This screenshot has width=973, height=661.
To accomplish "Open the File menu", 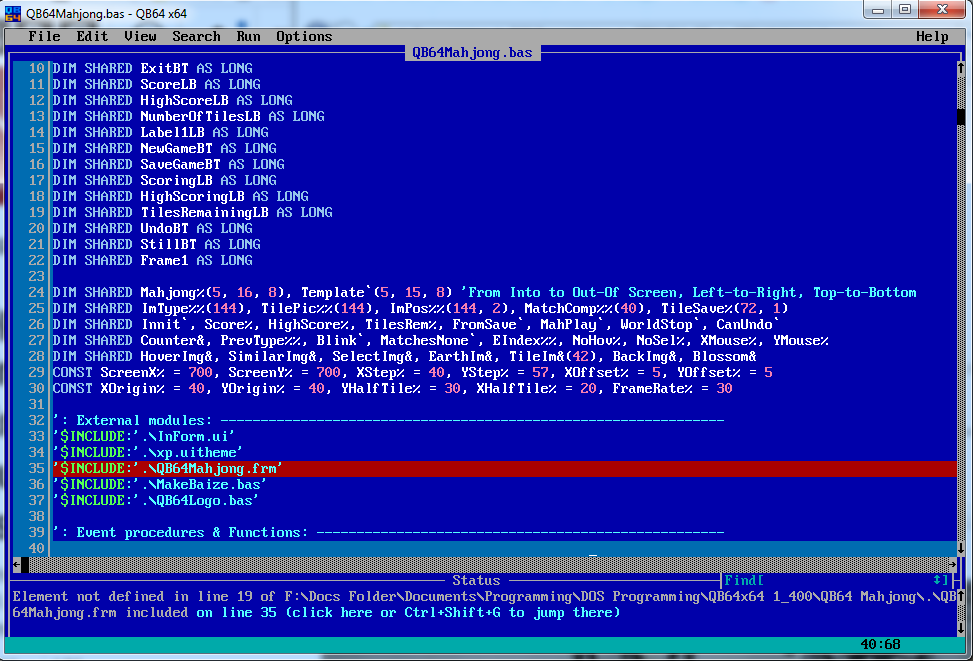I will coord(44,36).
